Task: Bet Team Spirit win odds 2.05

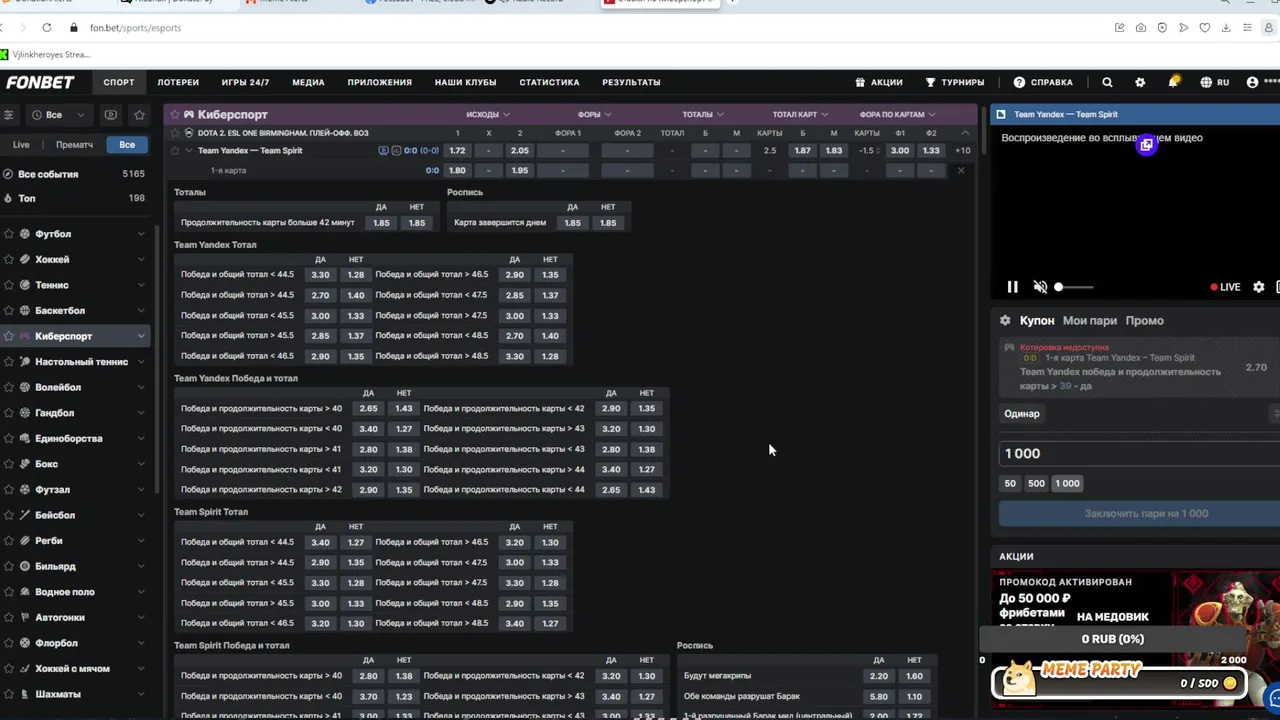Action: 519,150
